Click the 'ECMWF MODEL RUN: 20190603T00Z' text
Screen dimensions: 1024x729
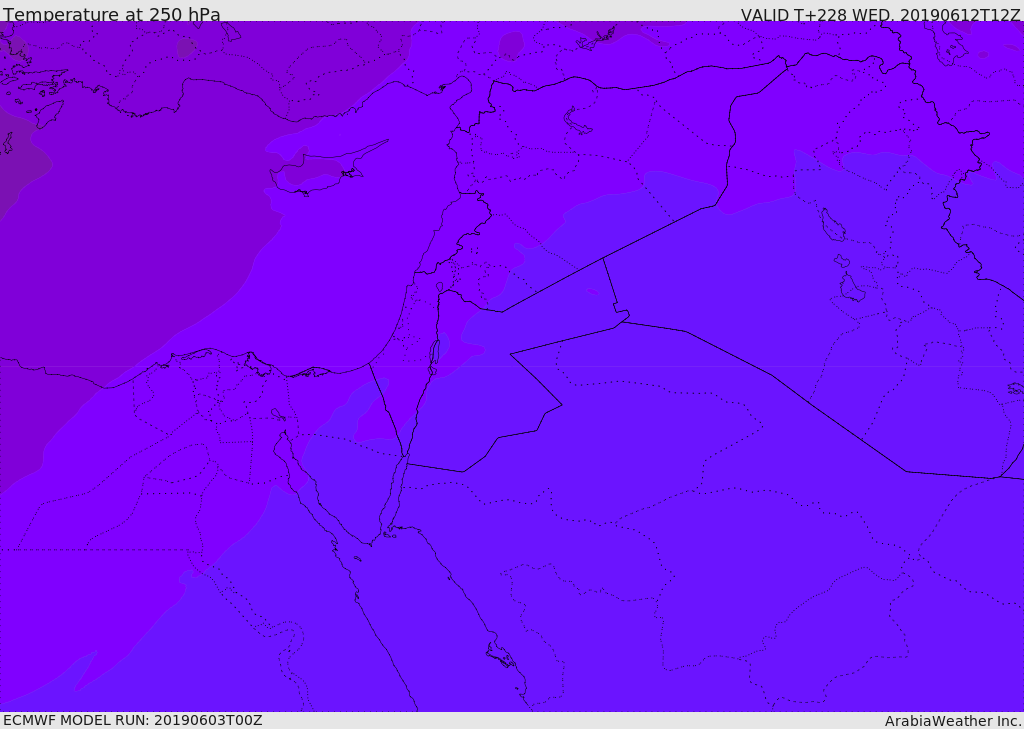133,720
